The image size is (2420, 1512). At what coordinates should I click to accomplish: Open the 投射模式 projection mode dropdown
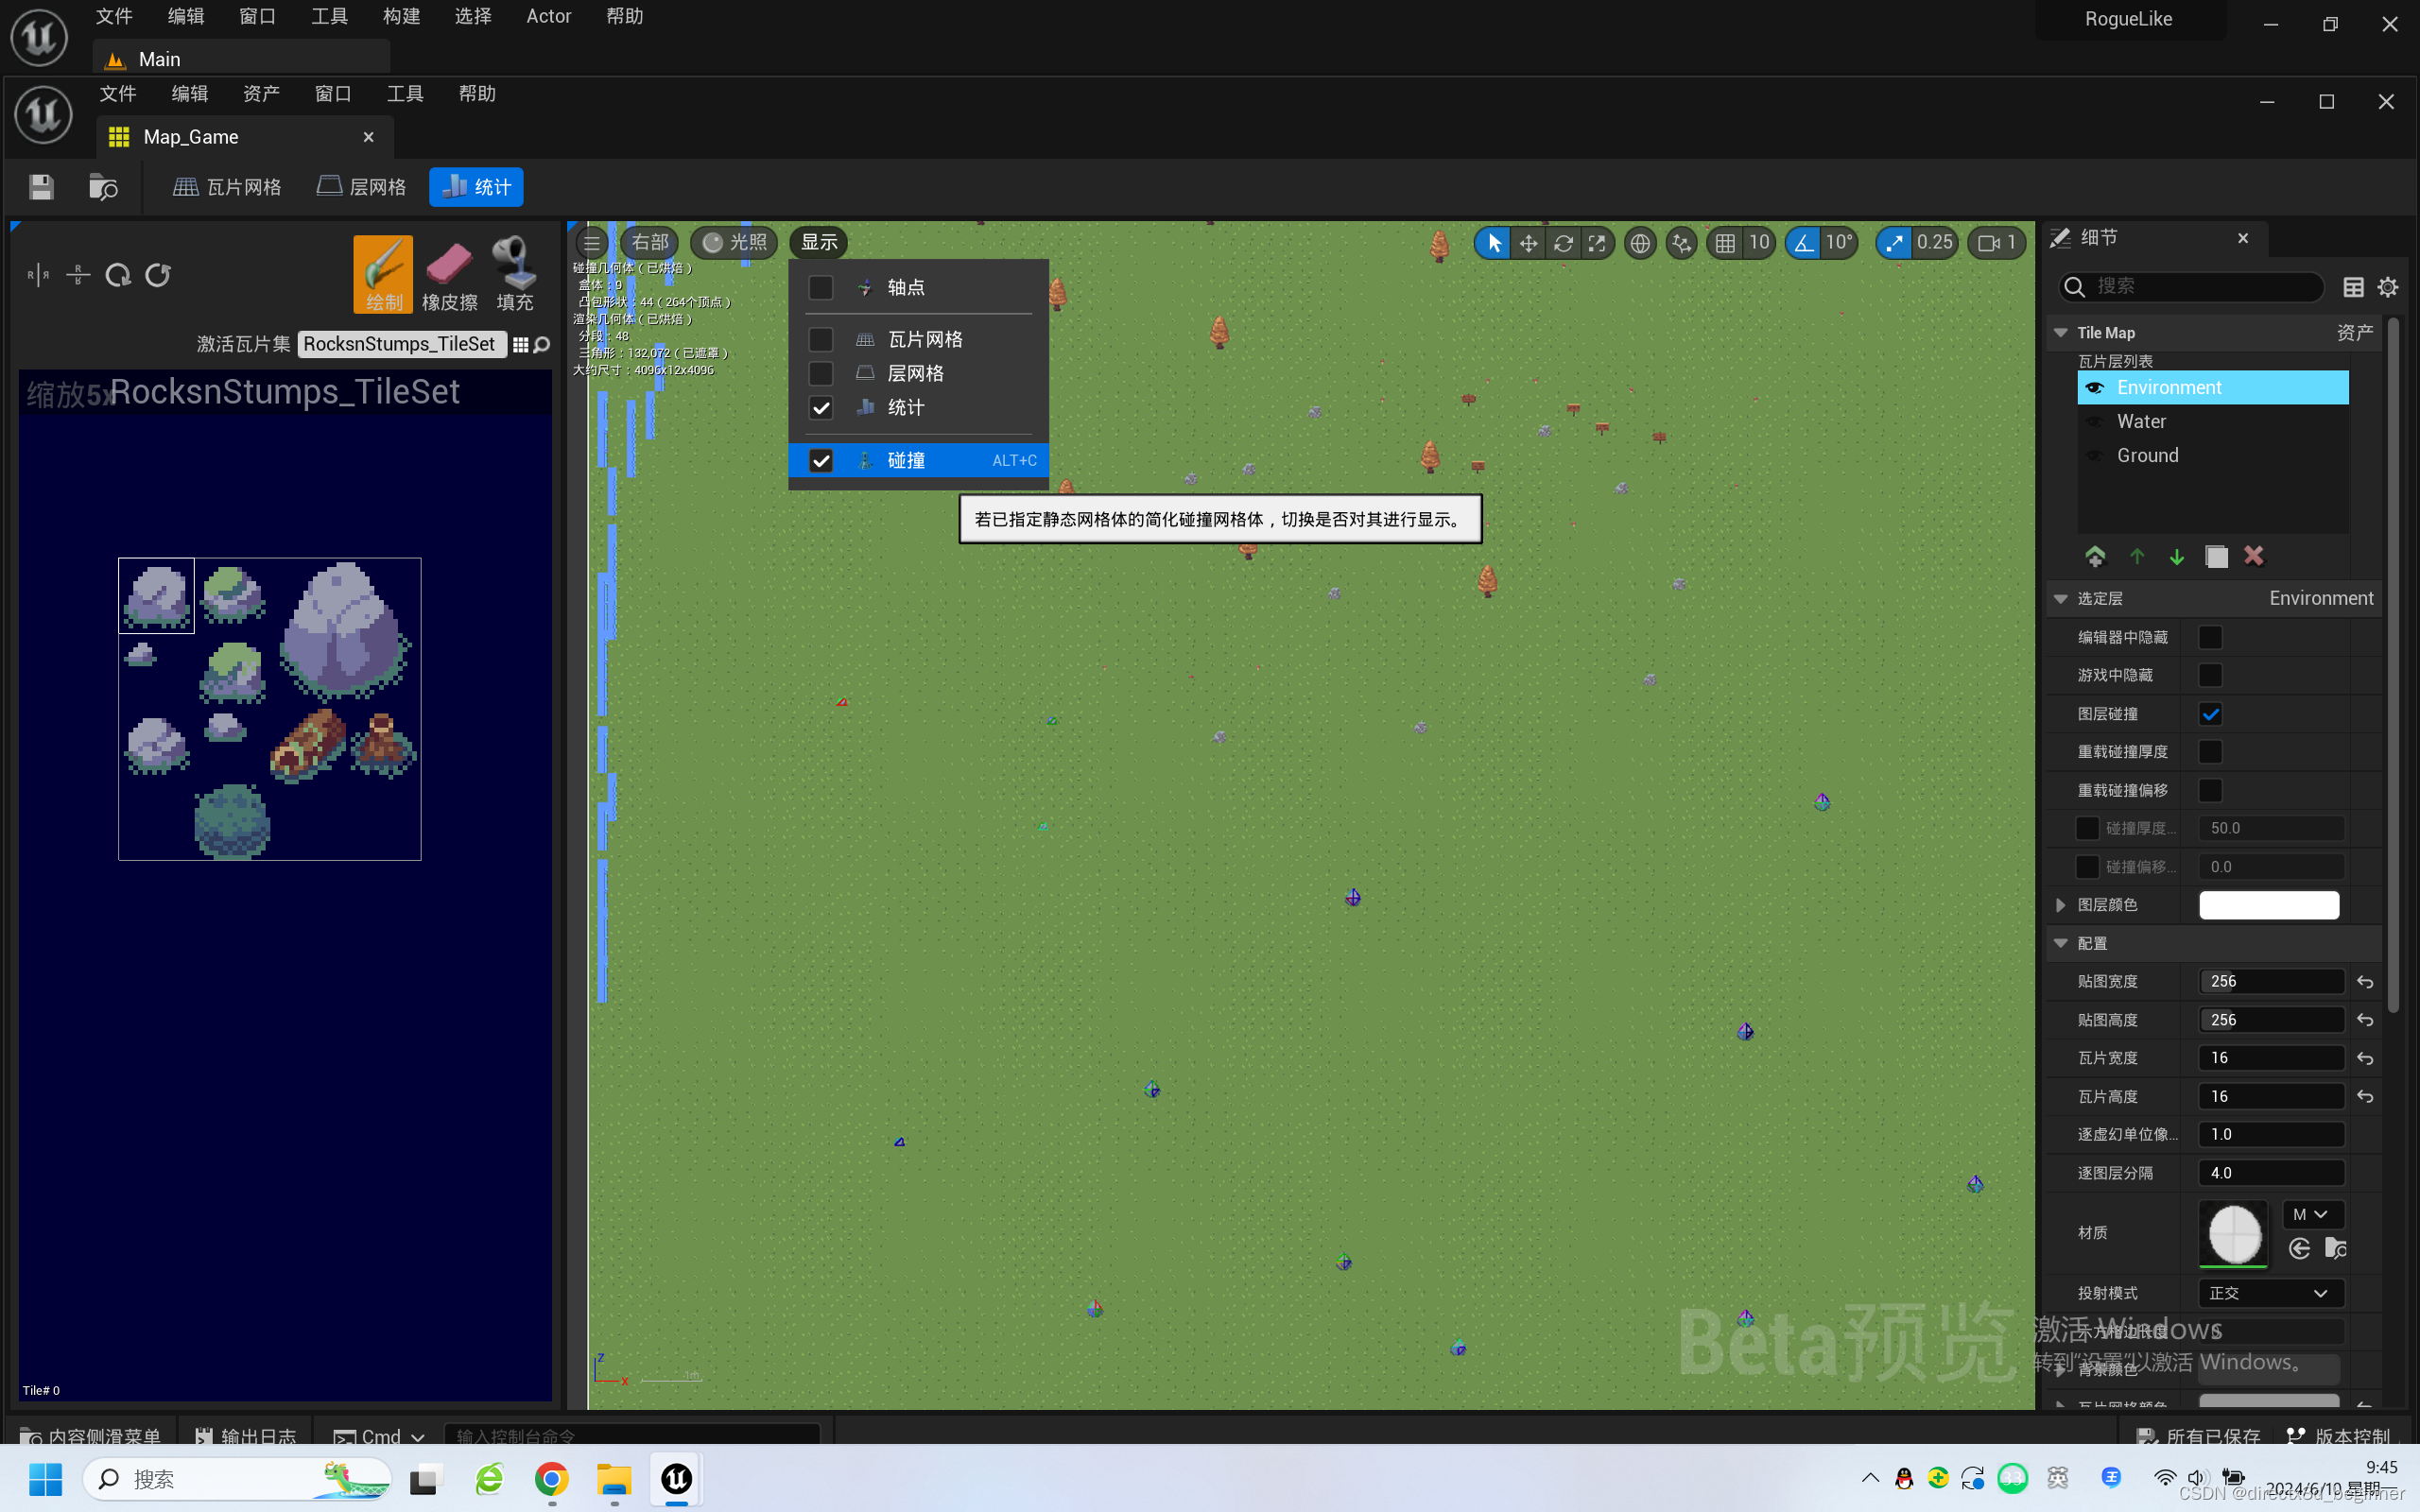click(2270, 1293)
